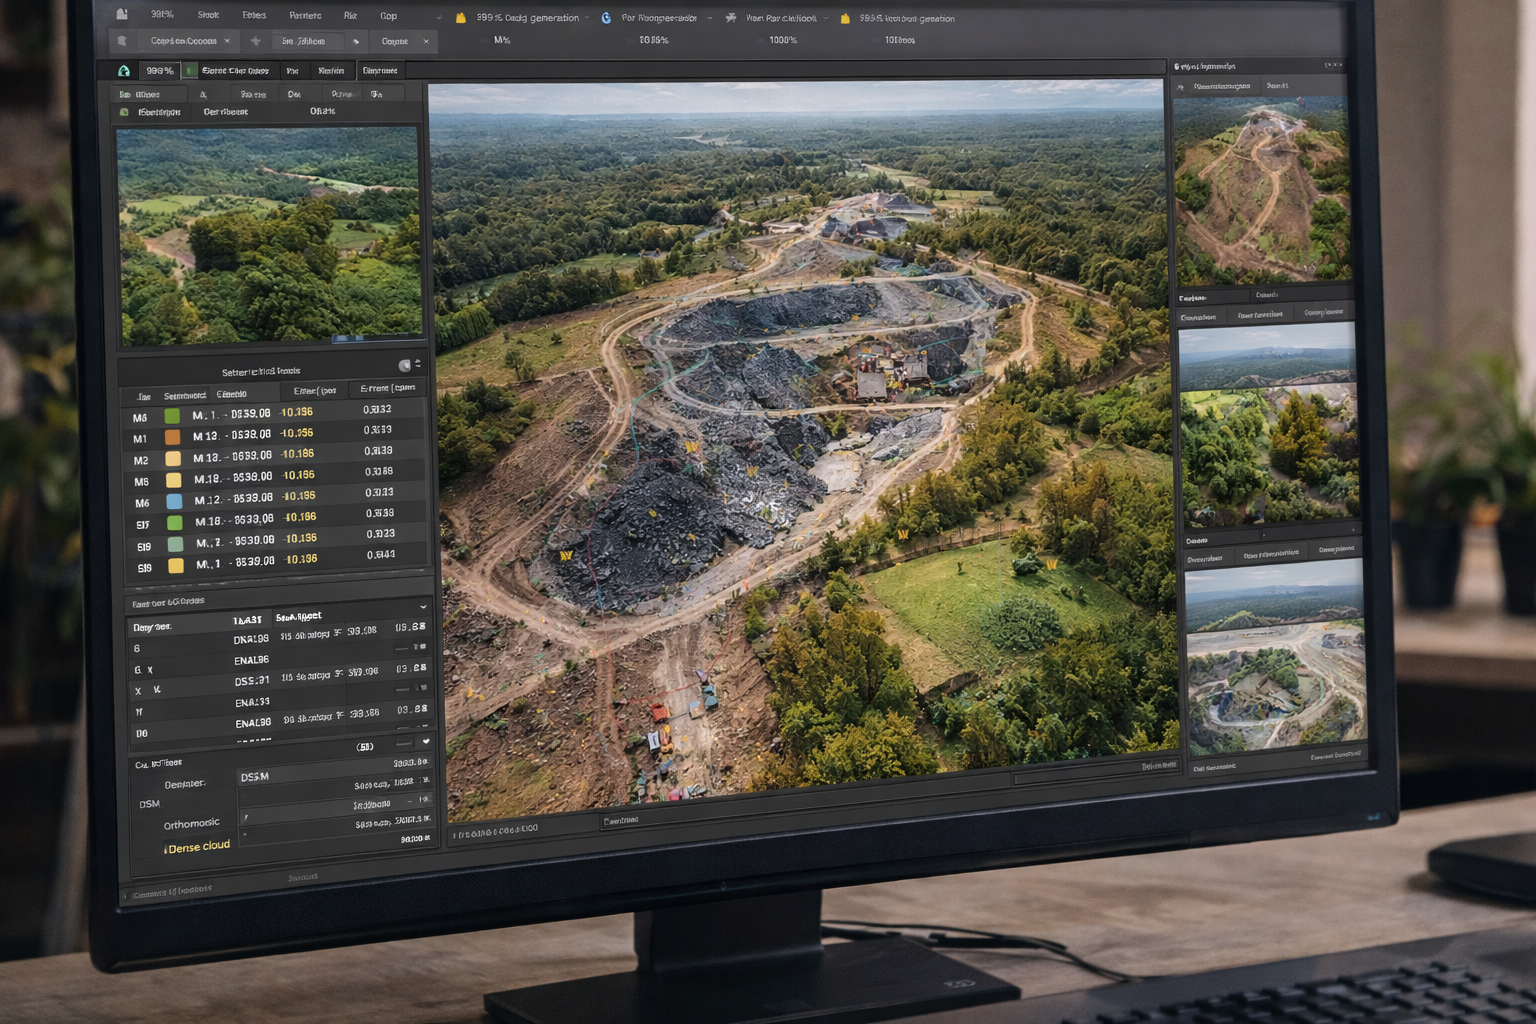Click the file icon at top-left corner

coord(122,15)
